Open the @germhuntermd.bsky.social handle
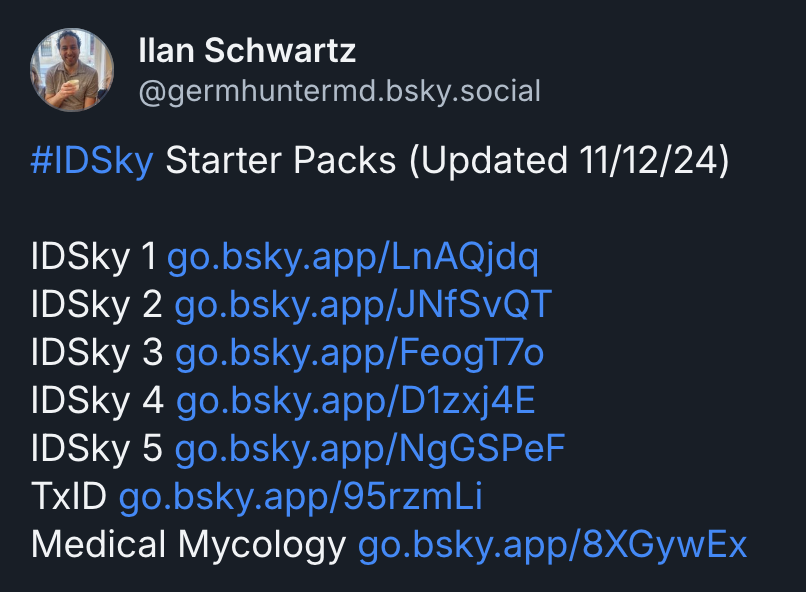 pyautogui.click(x=340, y=91)
